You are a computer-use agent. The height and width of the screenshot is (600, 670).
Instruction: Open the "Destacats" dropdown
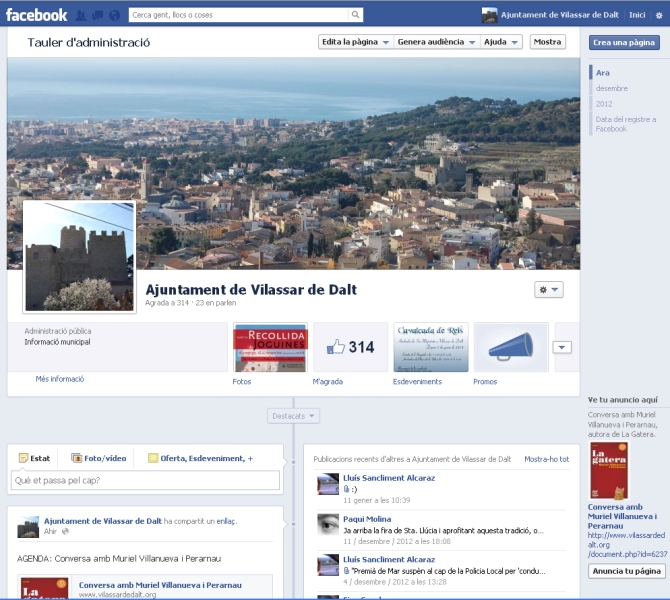click(x=294, y=416)
